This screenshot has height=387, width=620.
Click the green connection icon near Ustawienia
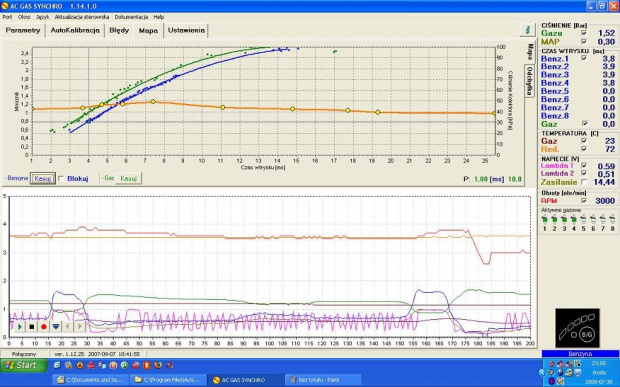(527, 30)
